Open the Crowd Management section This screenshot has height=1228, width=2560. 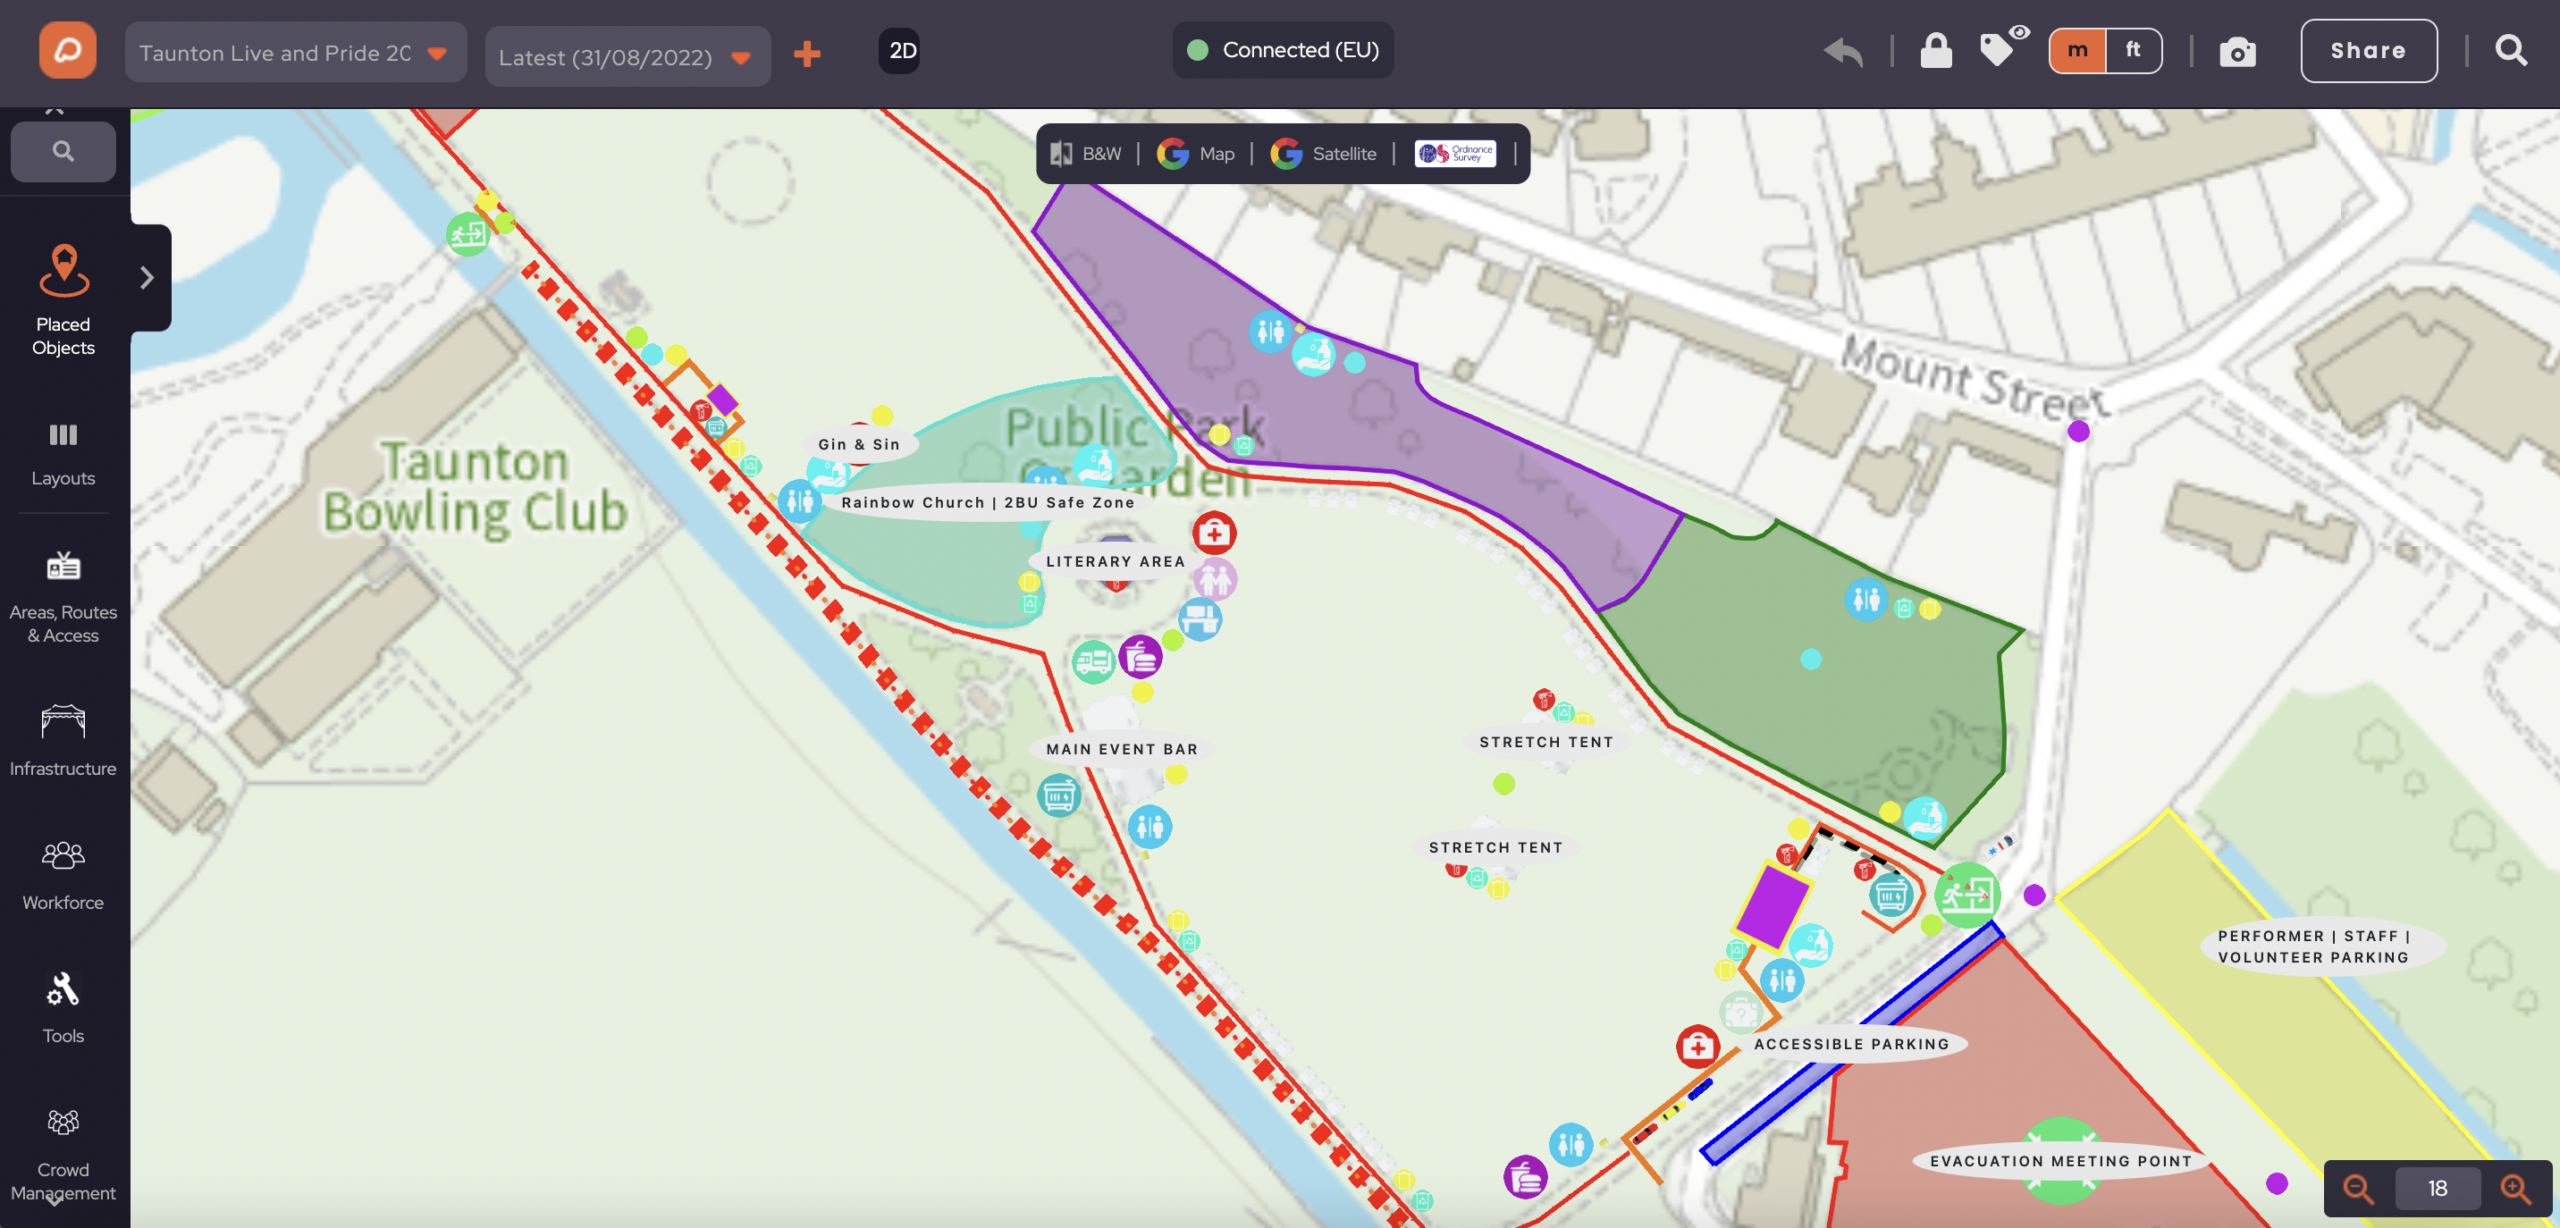63,1155
